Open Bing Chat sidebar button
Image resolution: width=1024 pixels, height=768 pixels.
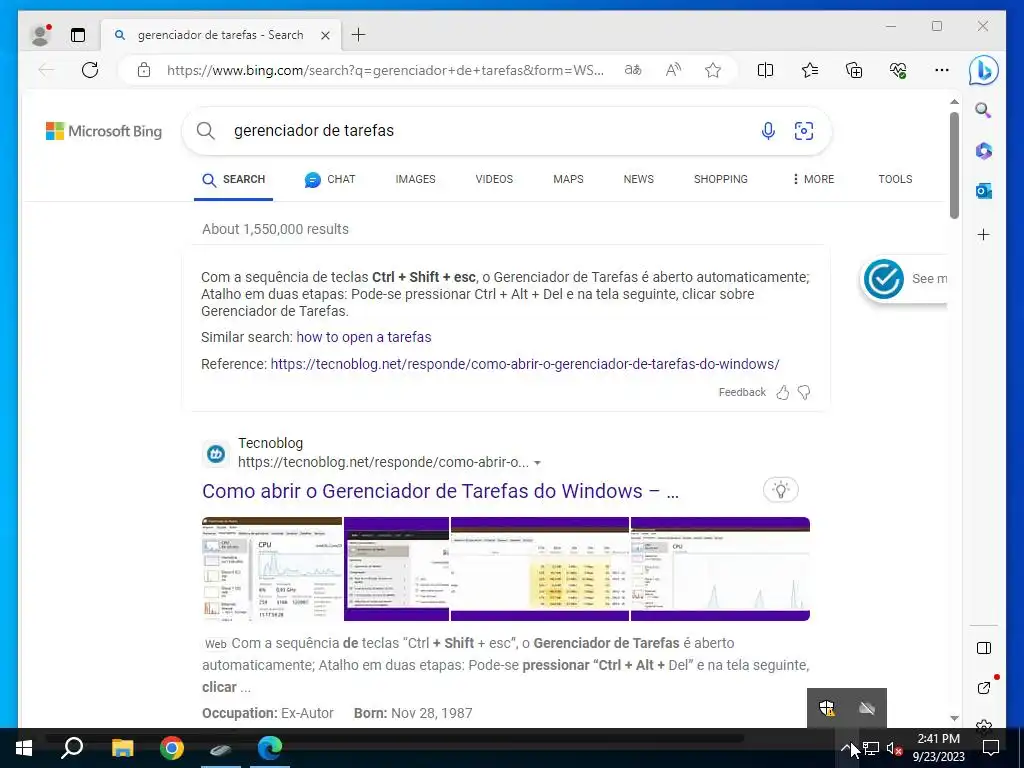(x=984, y=71)
